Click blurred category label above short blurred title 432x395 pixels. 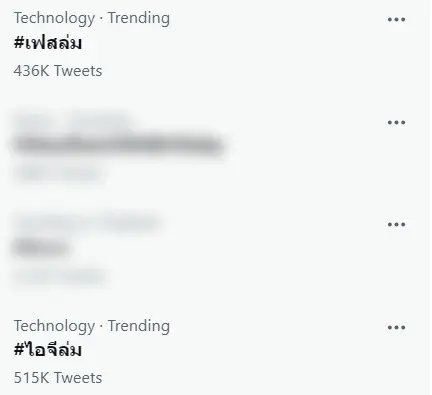pyautogui.click(x=88, y=222)
